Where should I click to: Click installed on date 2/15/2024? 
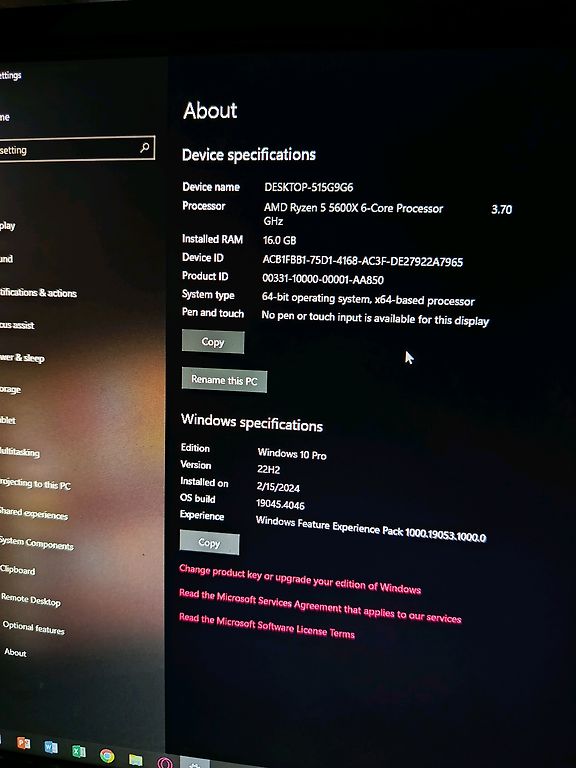[x=278, y=487]
